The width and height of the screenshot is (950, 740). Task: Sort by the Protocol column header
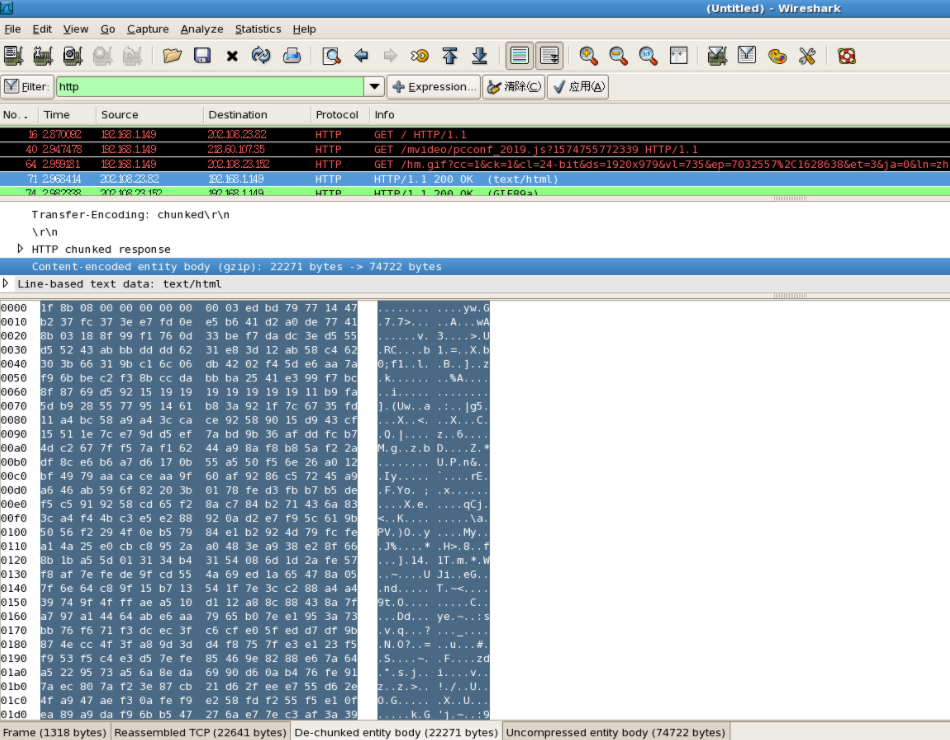point(339,115)
